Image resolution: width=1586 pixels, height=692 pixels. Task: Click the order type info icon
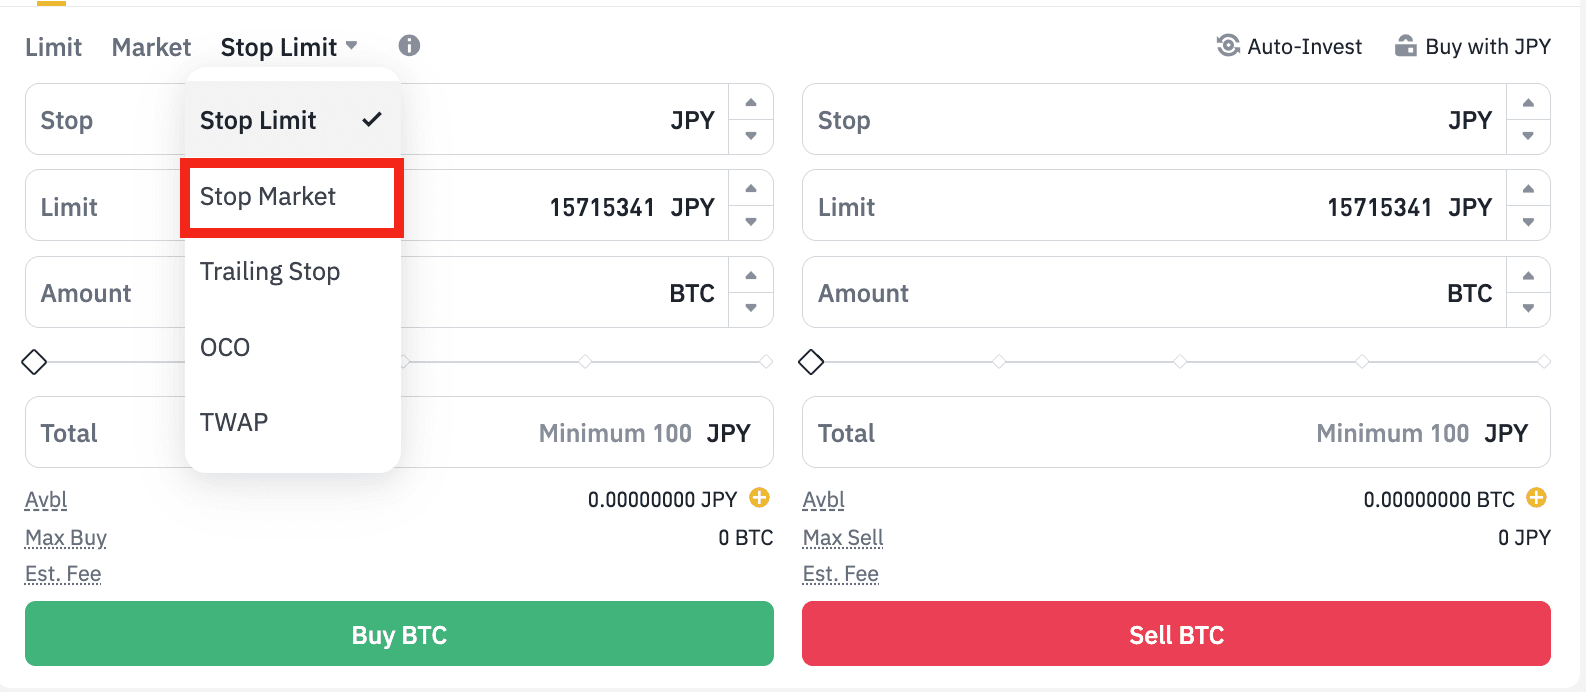(x=409, y=45)
